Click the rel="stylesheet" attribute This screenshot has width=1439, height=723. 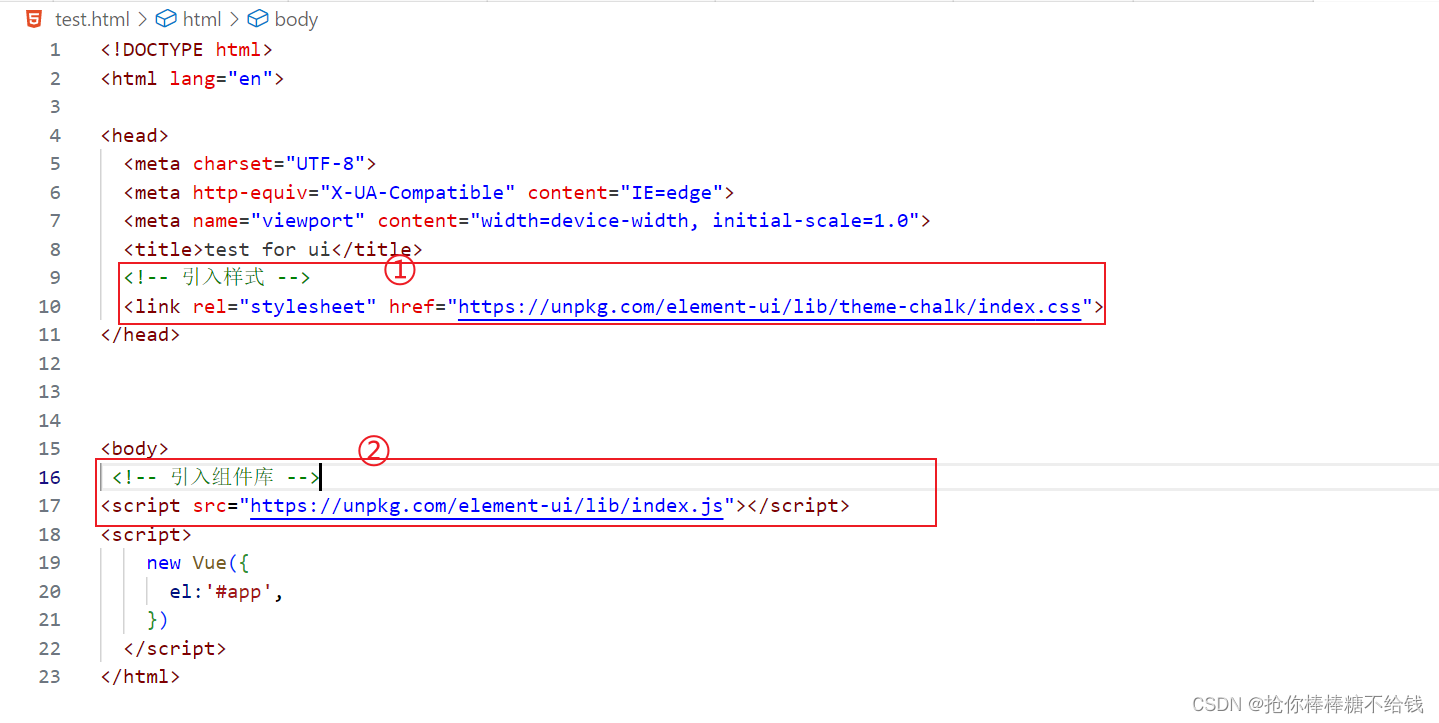click(285, 306)
